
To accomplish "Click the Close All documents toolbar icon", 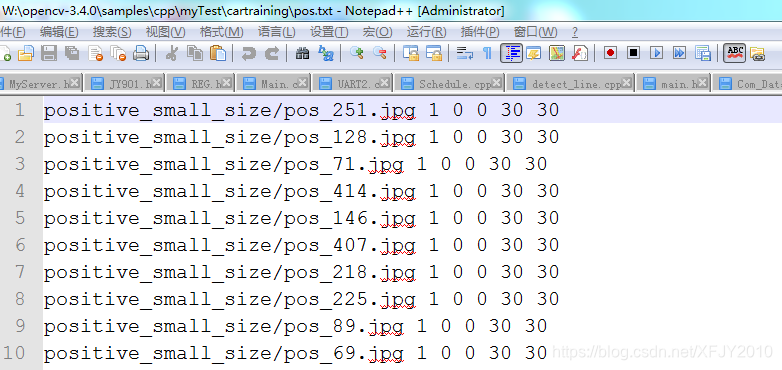I will [x=118, y=53].
